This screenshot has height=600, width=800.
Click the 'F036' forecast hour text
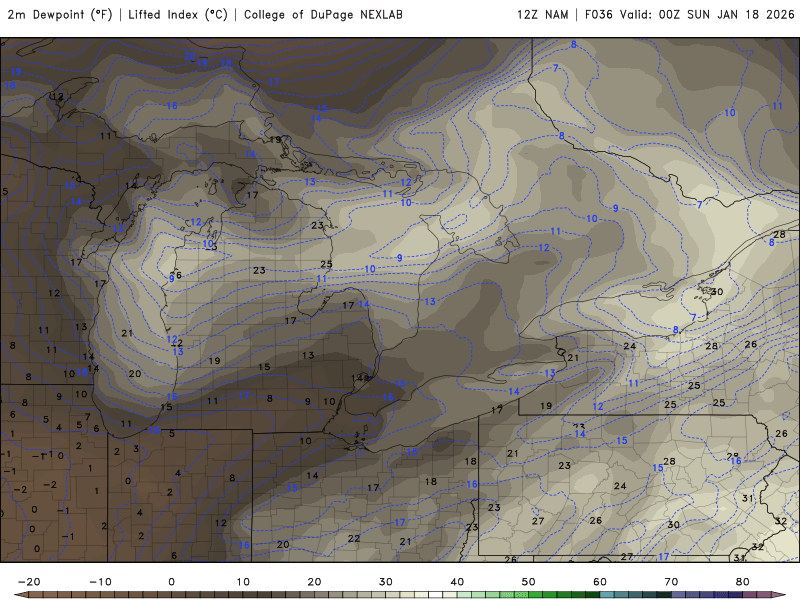coord(598,15)
